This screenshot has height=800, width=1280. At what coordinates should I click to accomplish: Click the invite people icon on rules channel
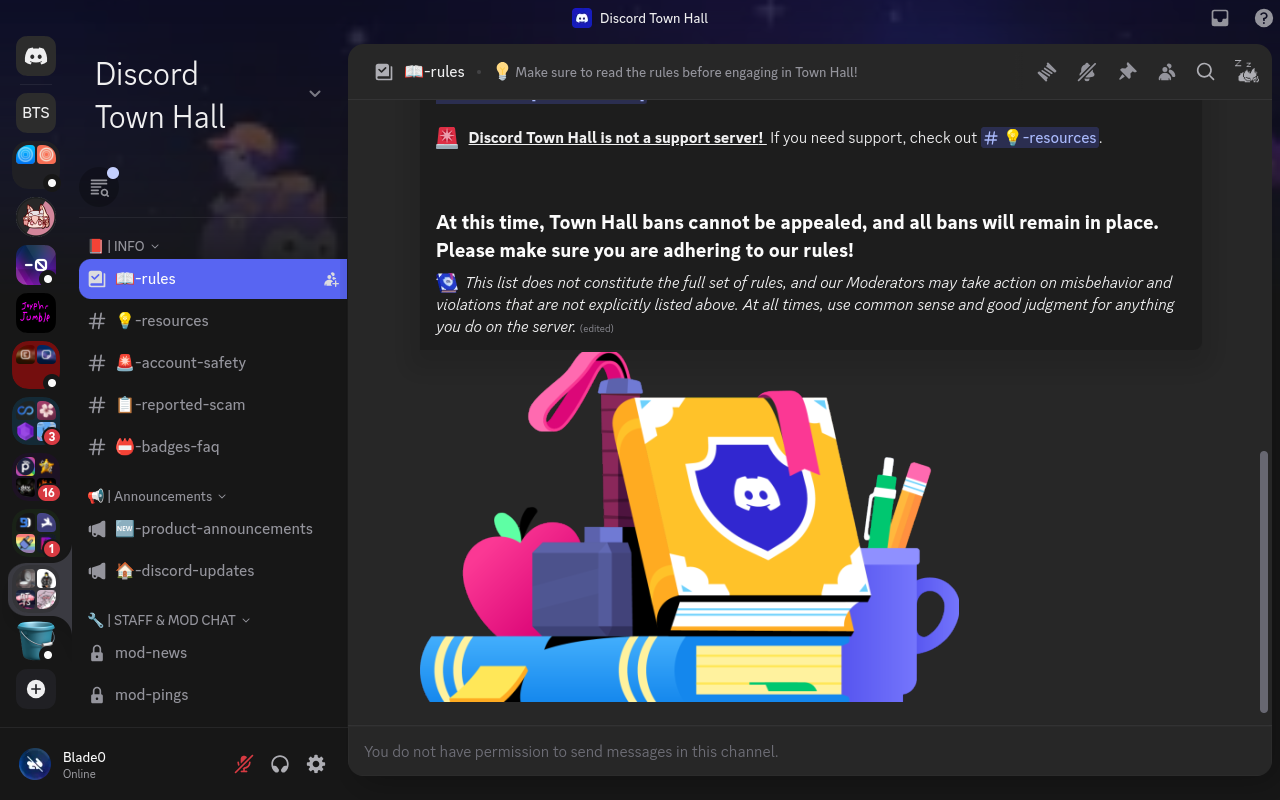331,280
